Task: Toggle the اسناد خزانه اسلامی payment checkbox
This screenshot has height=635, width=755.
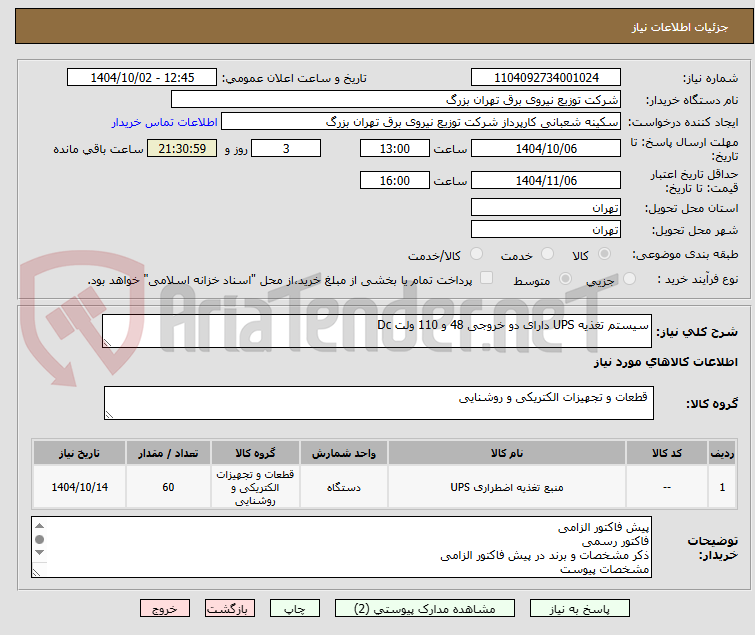Action: point(487,278)
